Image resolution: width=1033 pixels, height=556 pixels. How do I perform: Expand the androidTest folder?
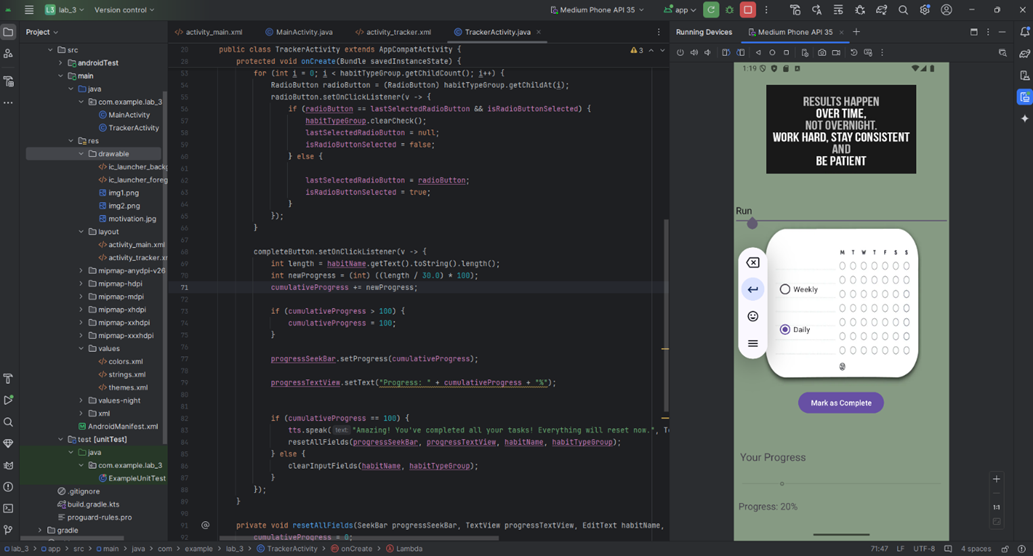[x=61, y=63]
